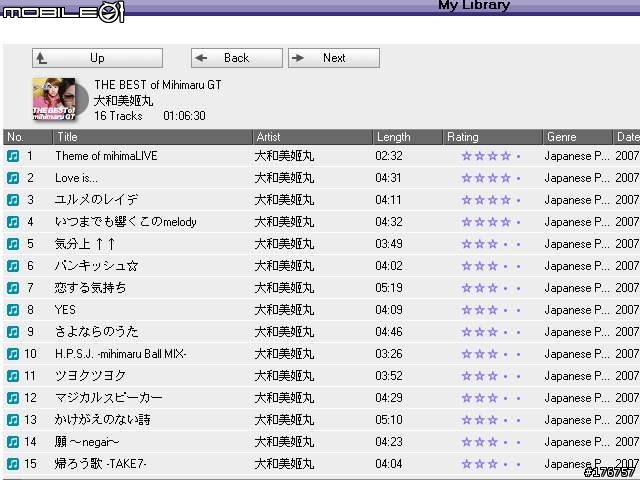
Task: Sort tracks by Artist column header
Action: (313, 137)
